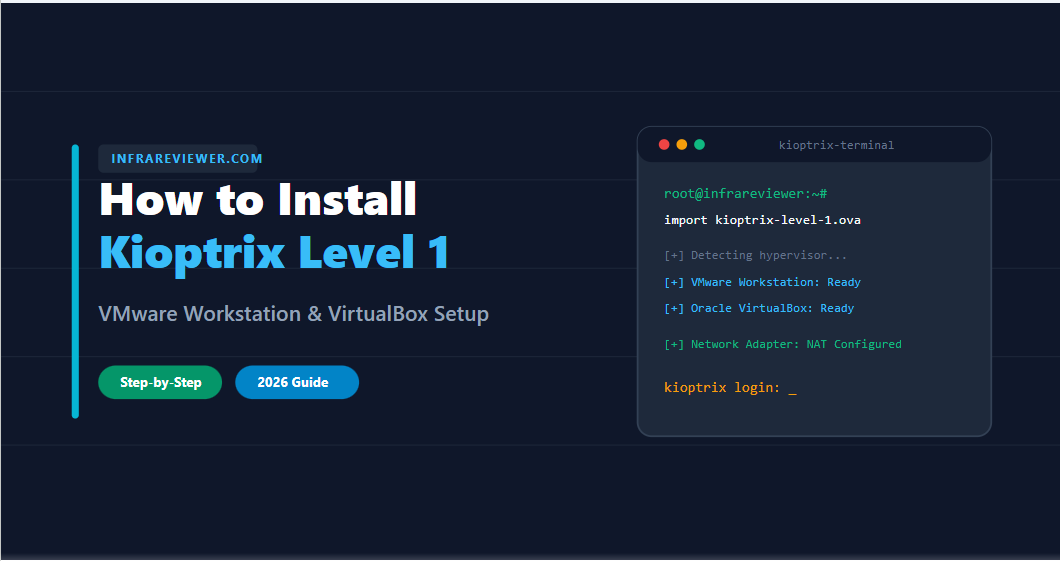Click the 'Kioptrix Level 1' heading
This screenshot has height=561, width=1060.
[274, 253]
